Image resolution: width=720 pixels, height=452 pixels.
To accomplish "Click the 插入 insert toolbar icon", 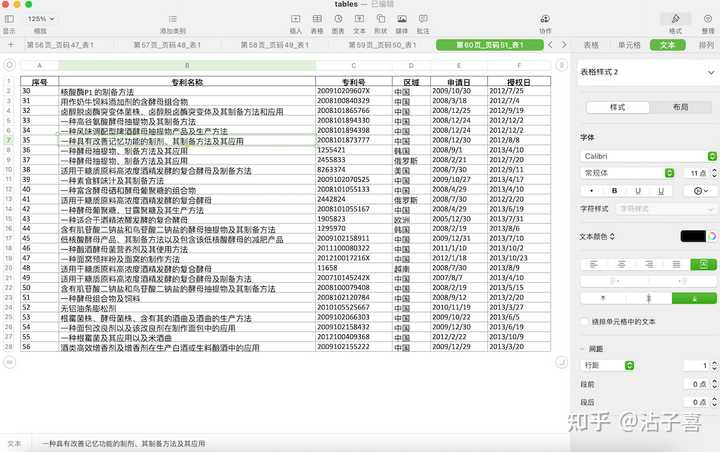I will (296, 19).
